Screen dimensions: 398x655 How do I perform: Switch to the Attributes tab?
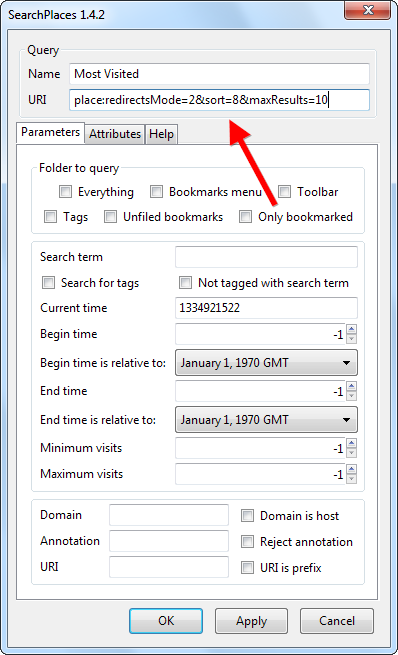pos(115,134)
